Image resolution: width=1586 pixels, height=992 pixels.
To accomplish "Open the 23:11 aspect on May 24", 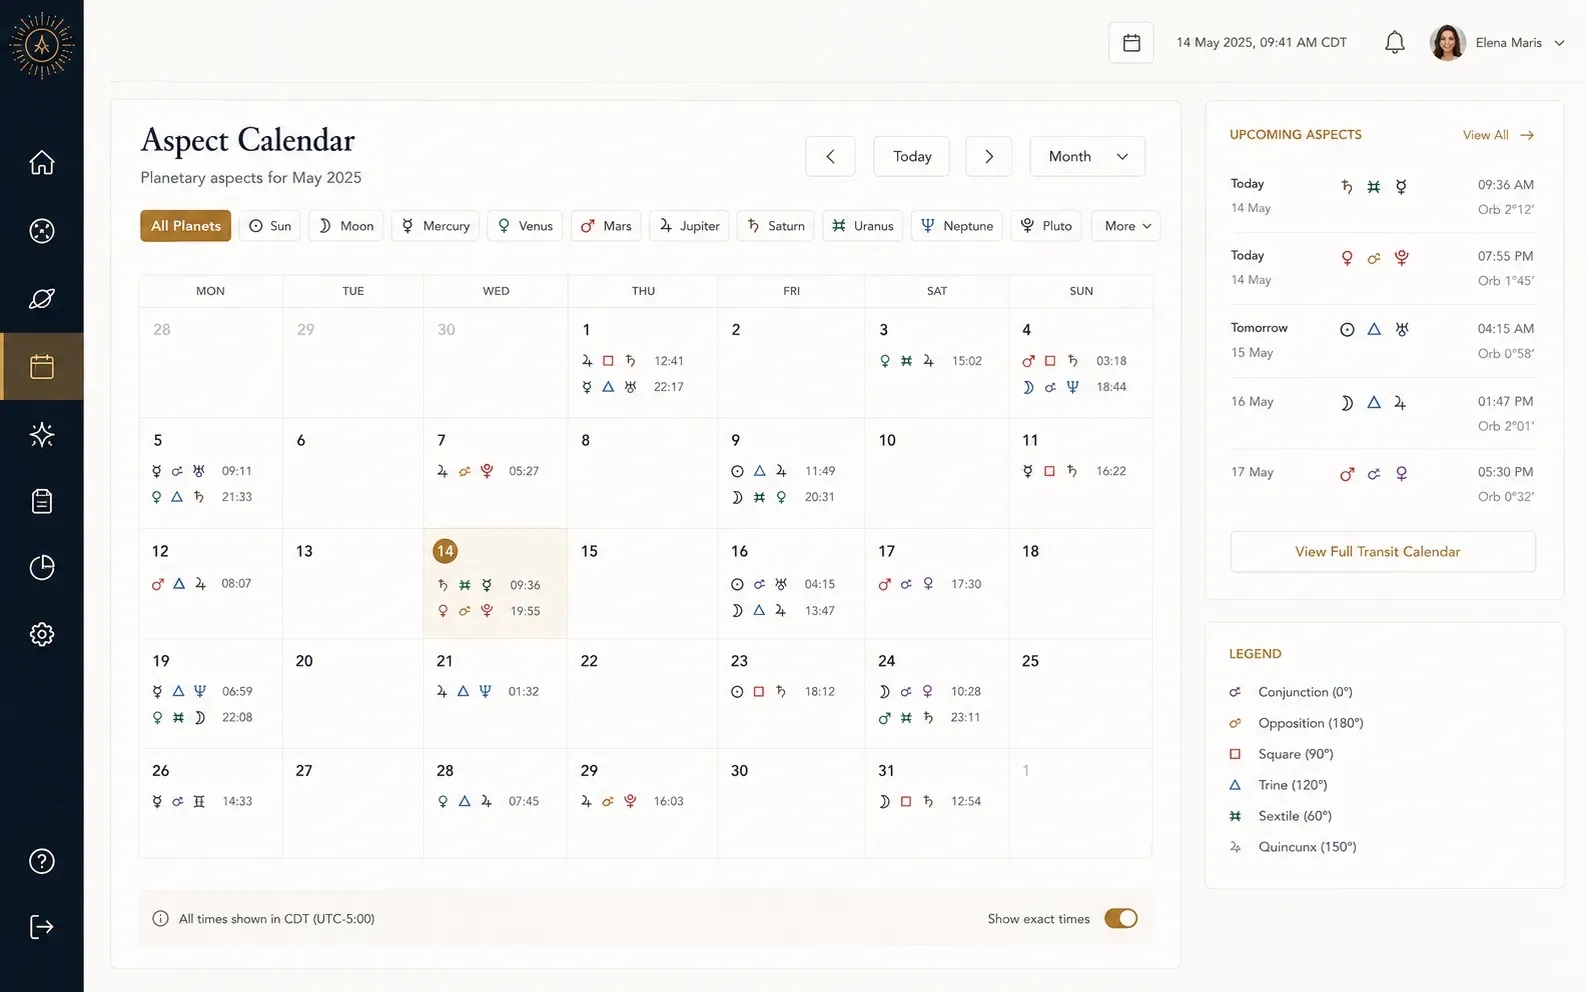I will 929,718.
